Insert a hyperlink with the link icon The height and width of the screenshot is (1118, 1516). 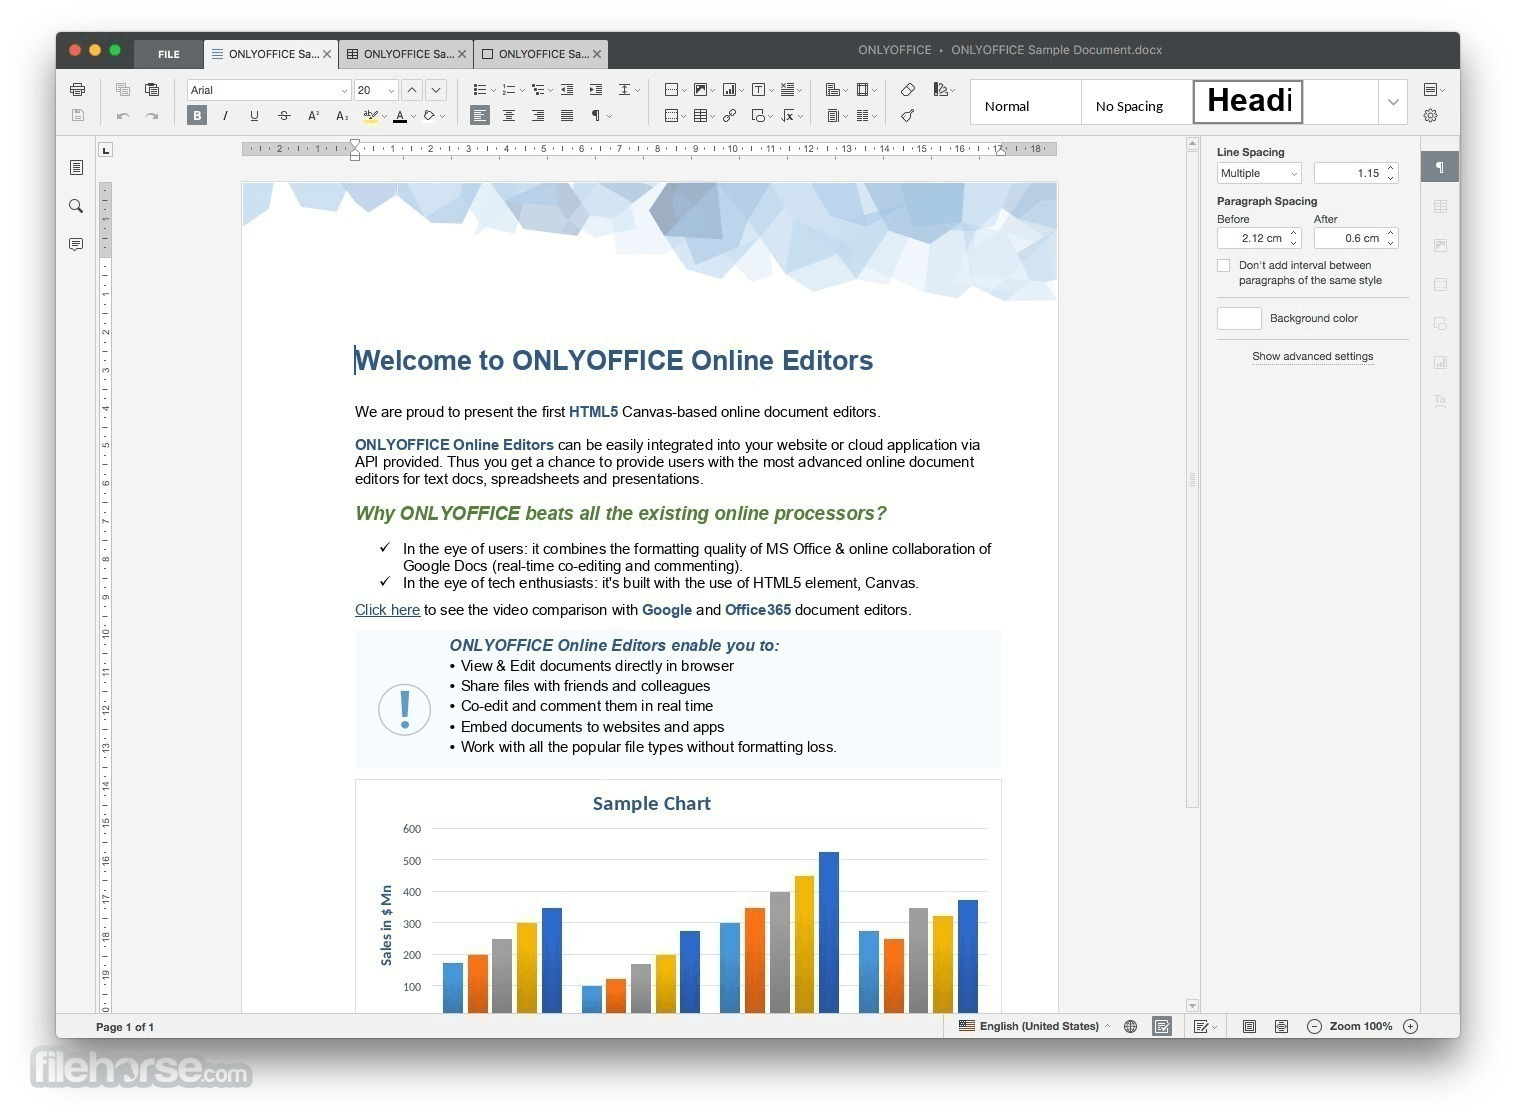click(730, 116)
